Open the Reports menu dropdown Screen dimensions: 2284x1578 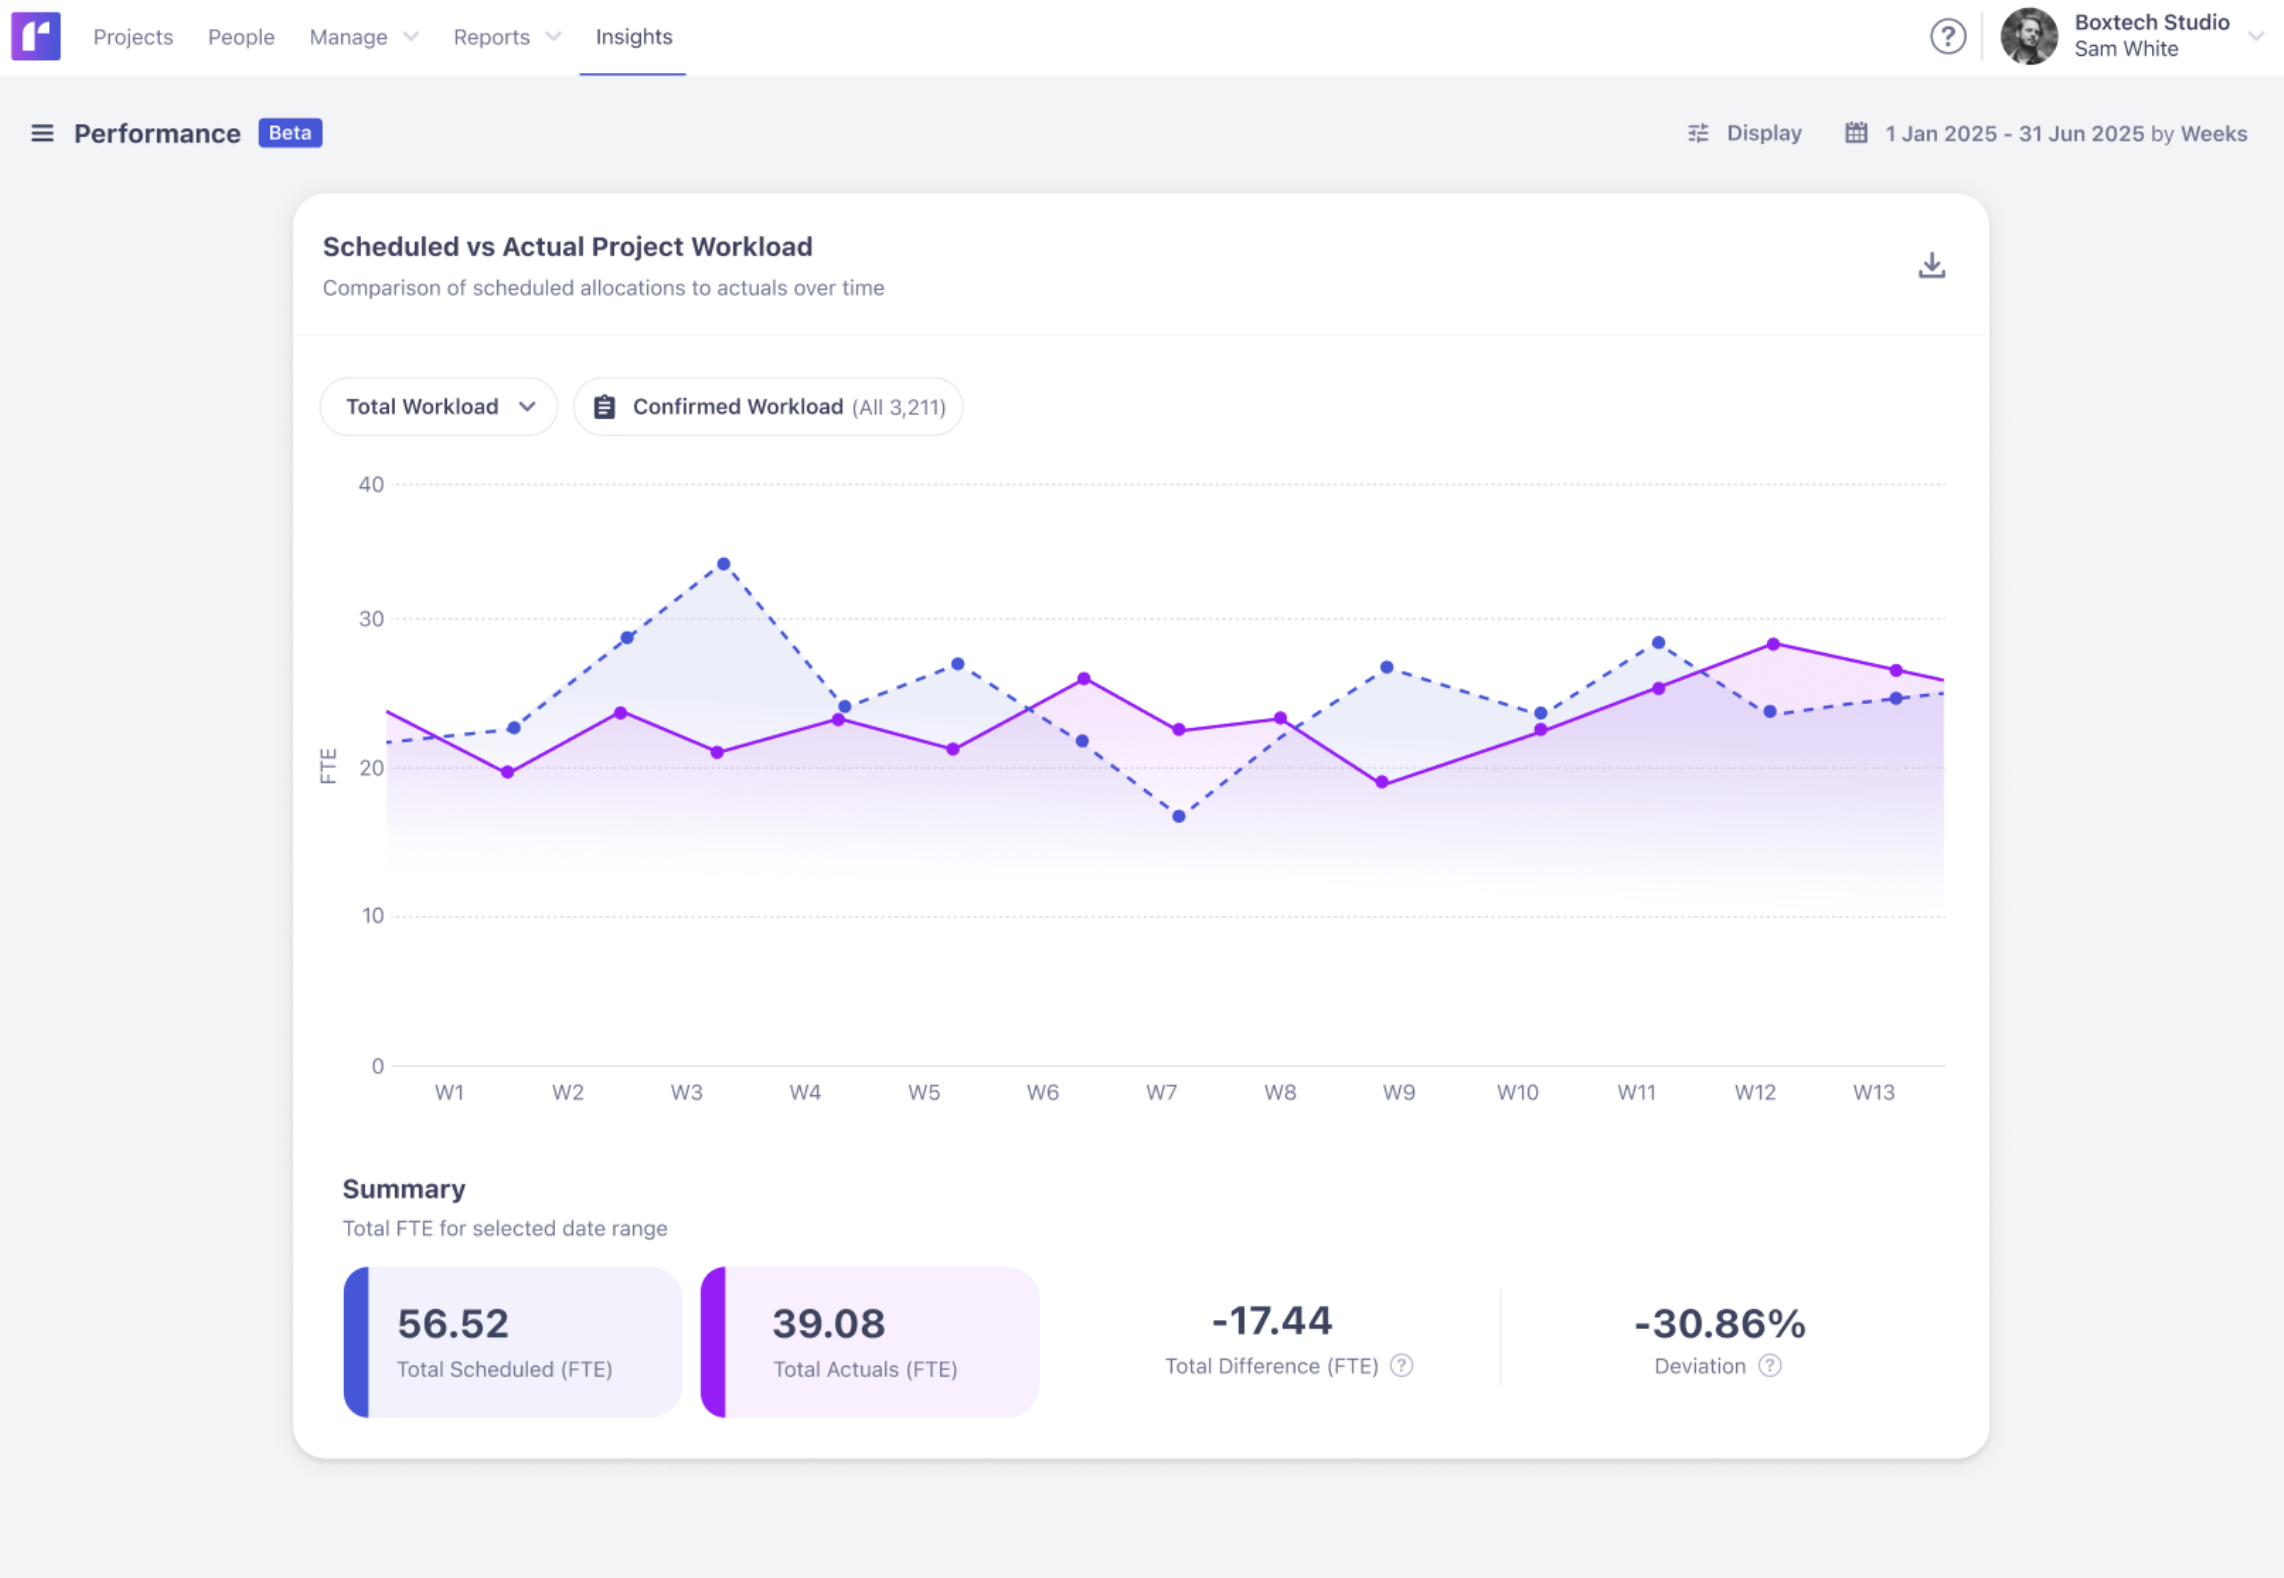coord(506,37)
